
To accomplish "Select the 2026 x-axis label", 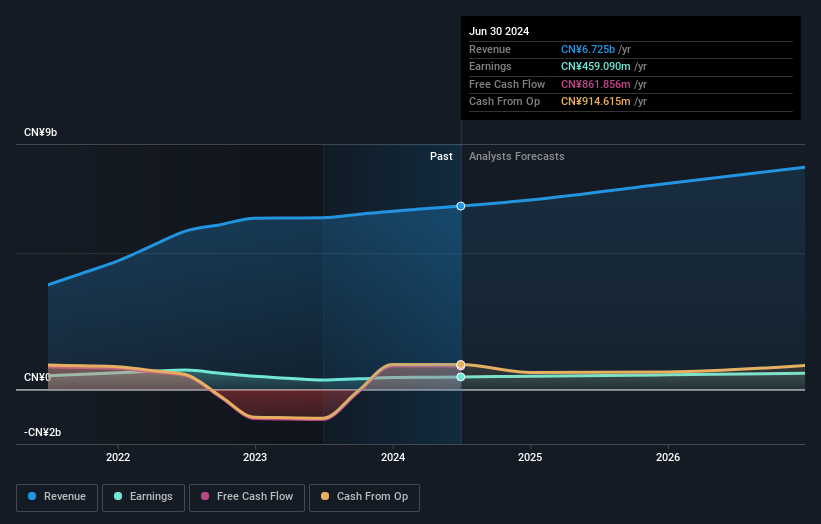I will pos(668,457).
